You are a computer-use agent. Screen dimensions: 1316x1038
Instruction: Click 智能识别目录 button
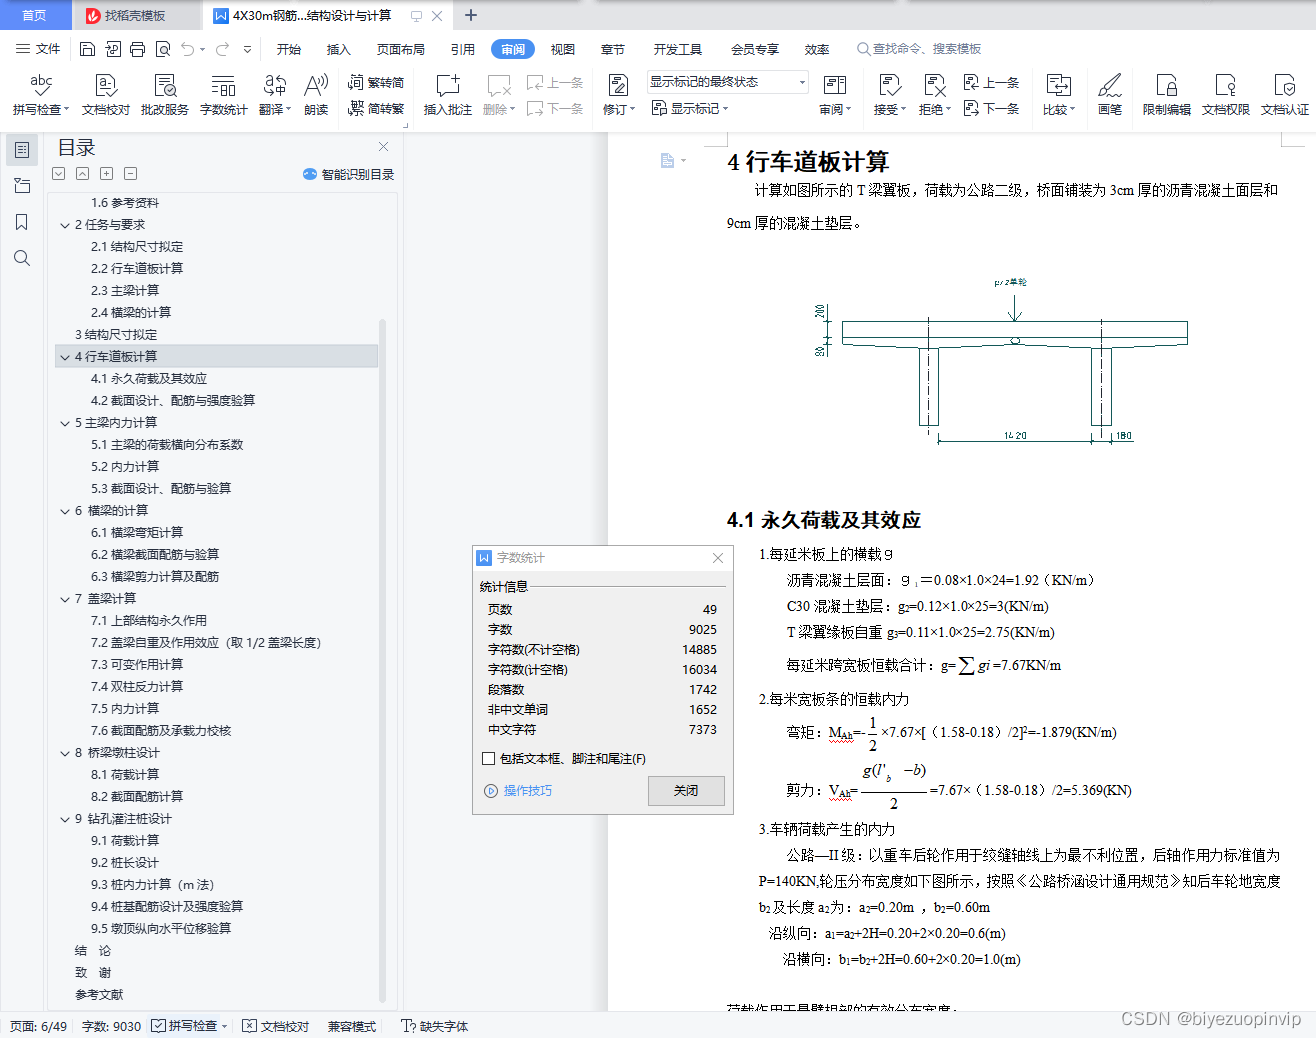(348, 174)
